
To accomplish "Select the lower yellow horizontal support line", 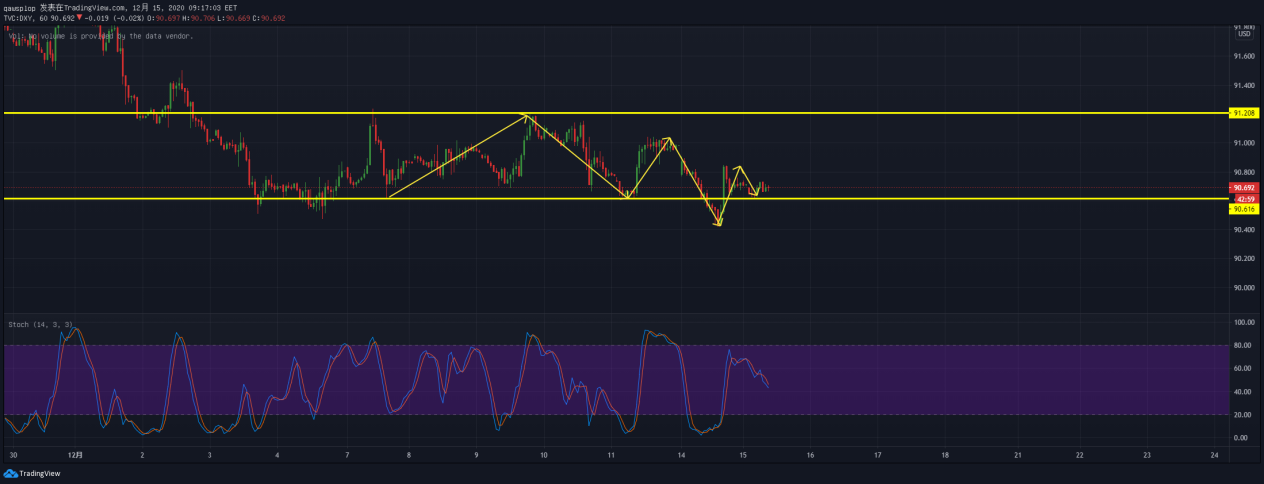I will [150, 199].
